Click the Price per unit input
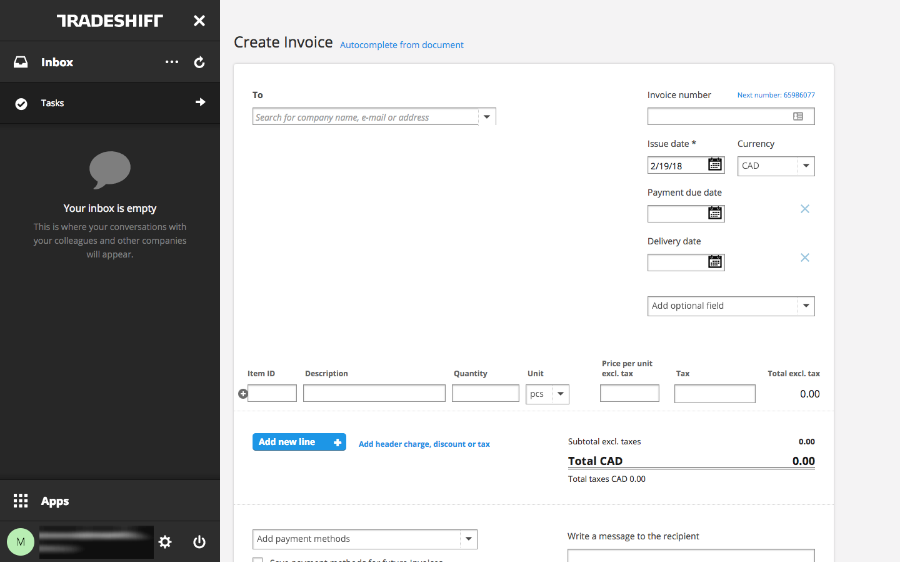Image resolution: width=900 pixels, height=562 pixels. coord(630,393)
